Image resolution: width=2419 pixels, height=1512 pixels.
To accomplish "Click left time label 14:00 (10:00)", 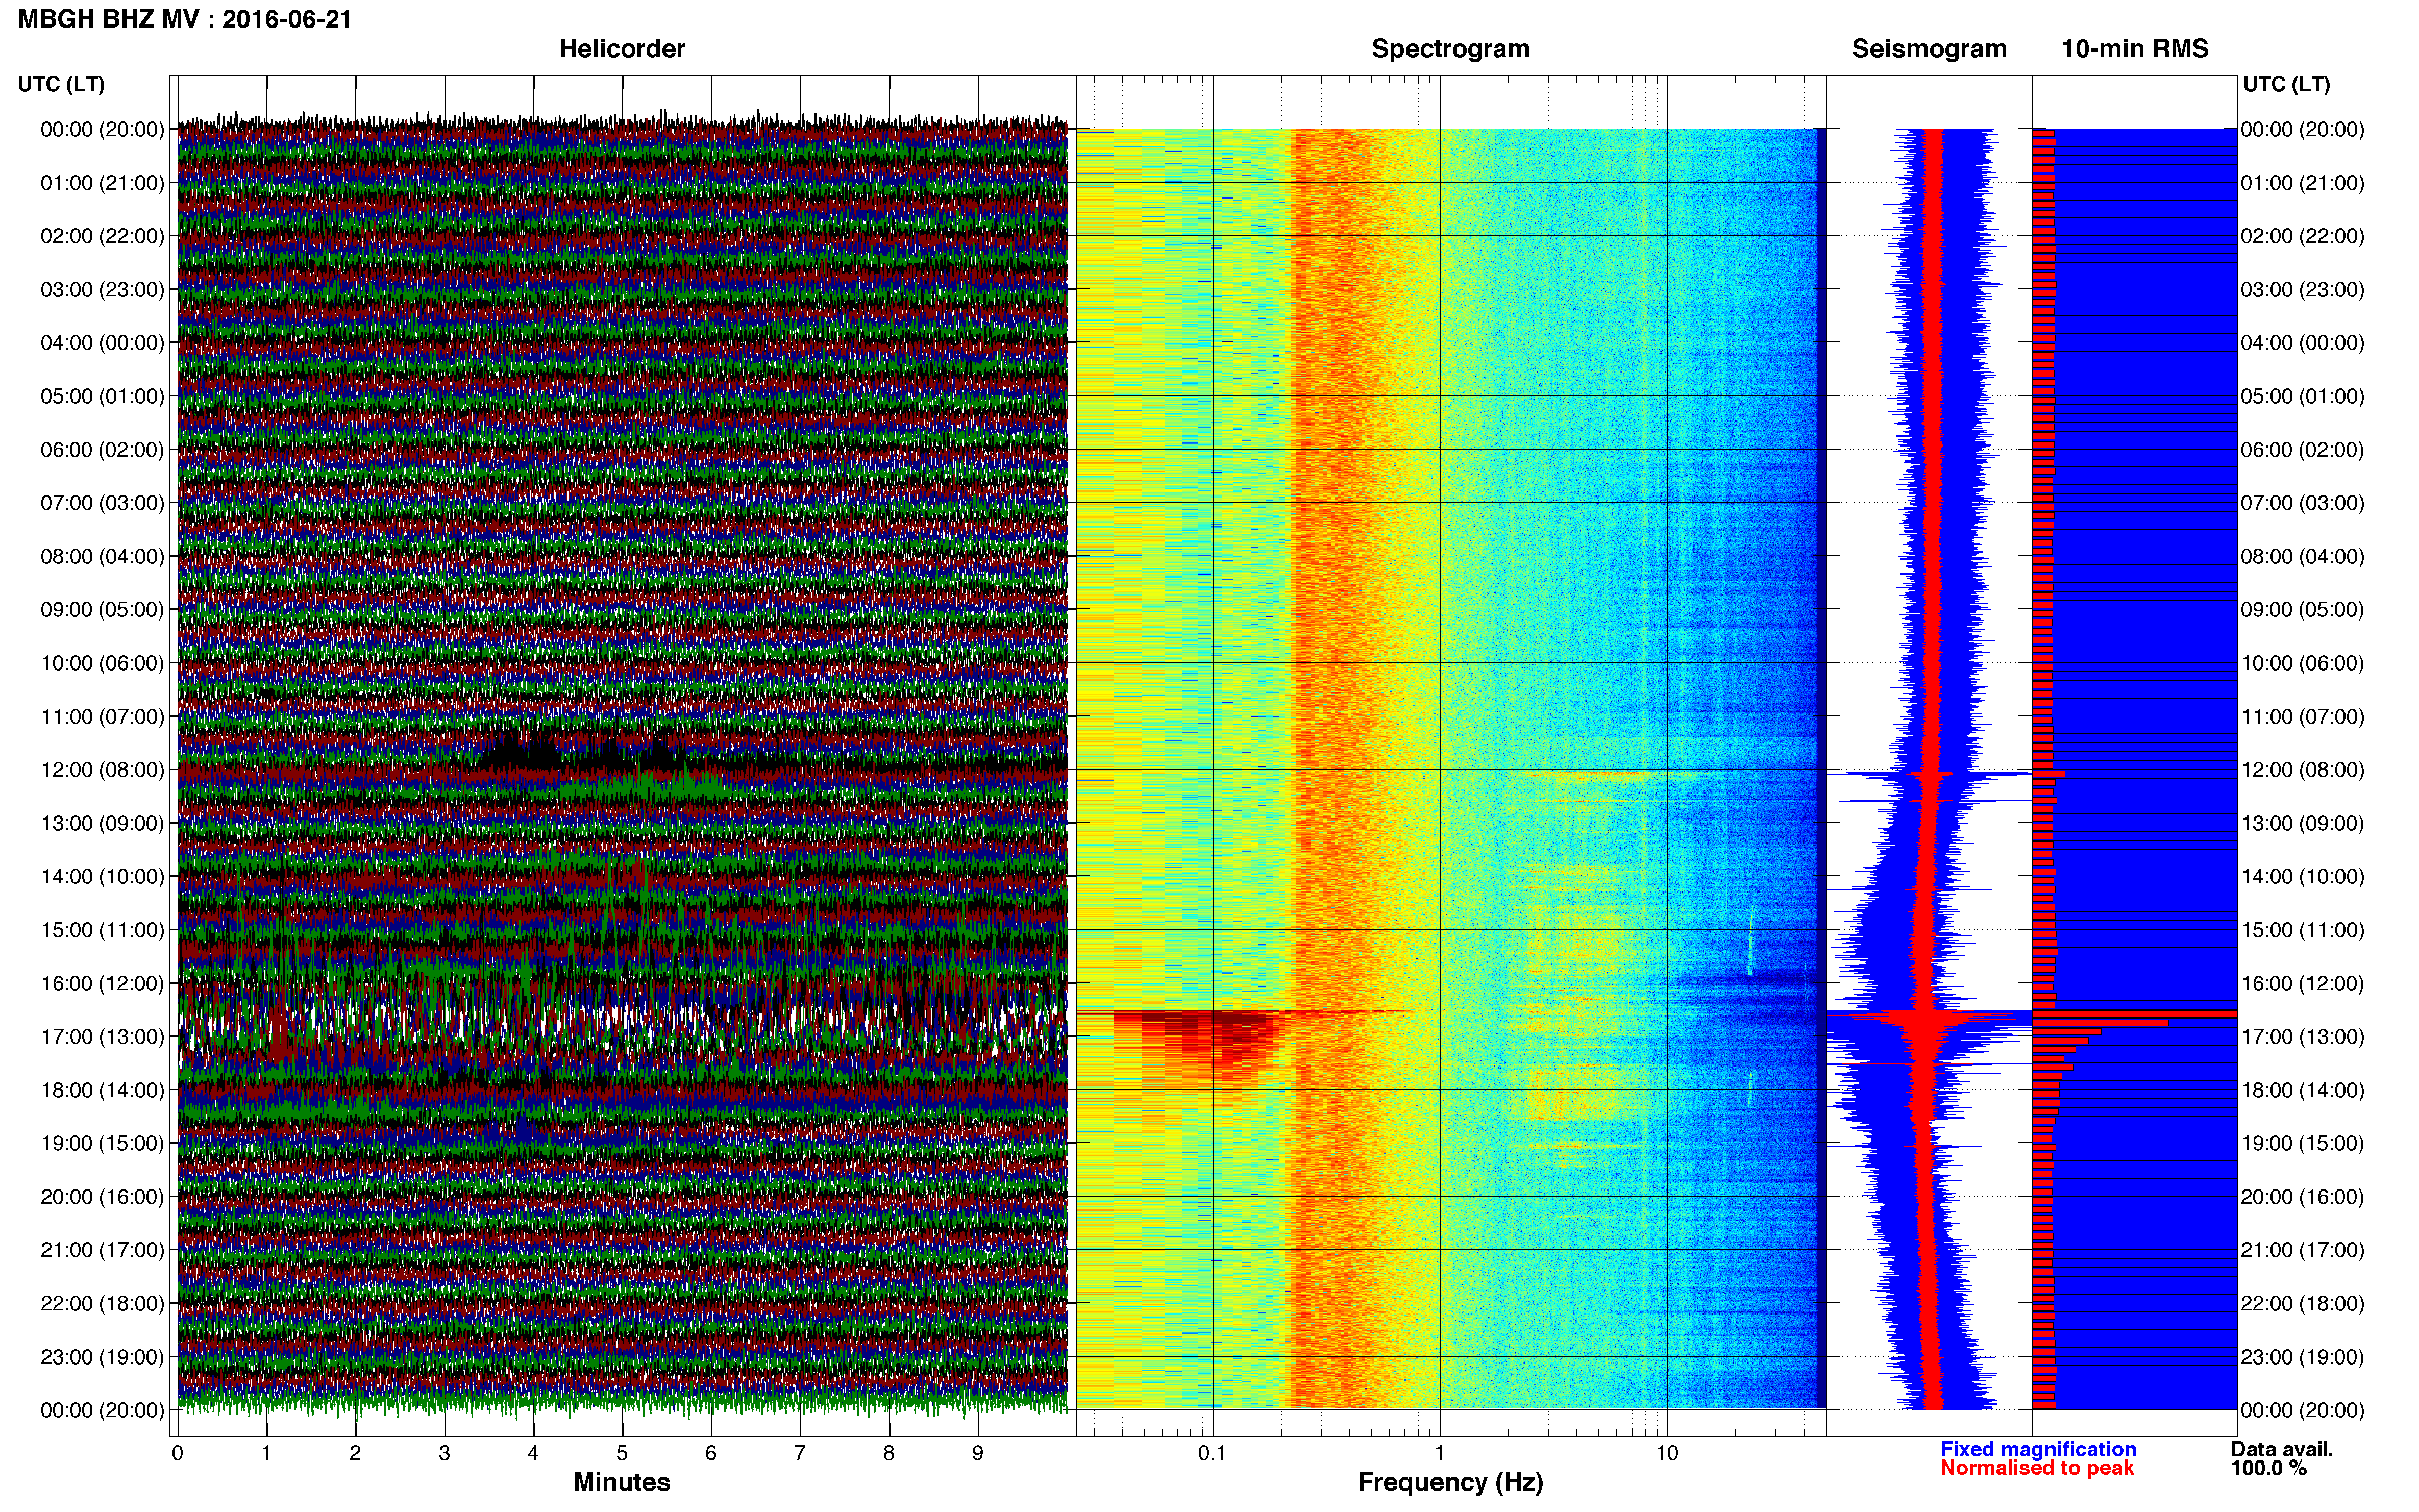I will coord(102,876).
